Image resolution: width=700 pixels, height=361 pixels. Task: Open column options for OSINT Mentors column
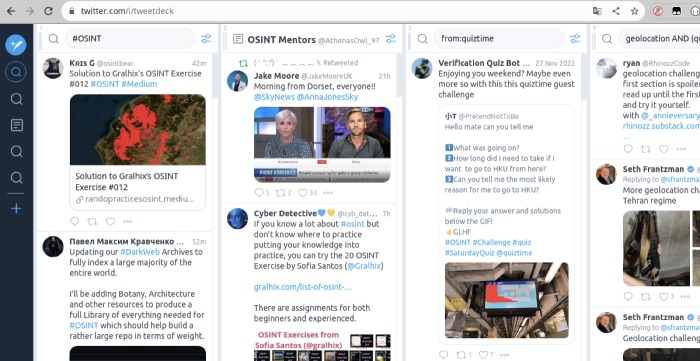pyautogui.click(x=391, y=39)
